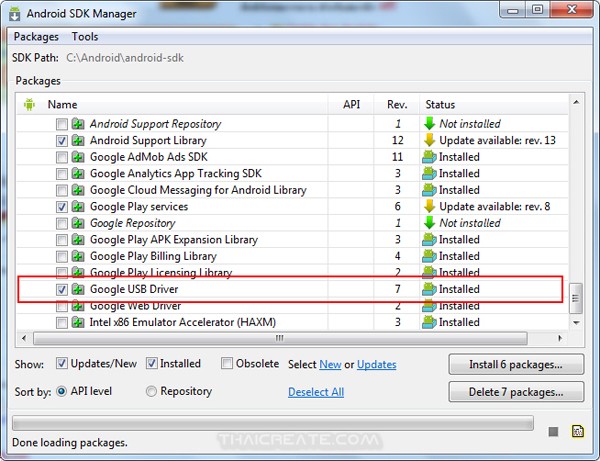Click the vertical scrollbar down arrow
The width and height of the screenshot is (600, 461).
576,323
